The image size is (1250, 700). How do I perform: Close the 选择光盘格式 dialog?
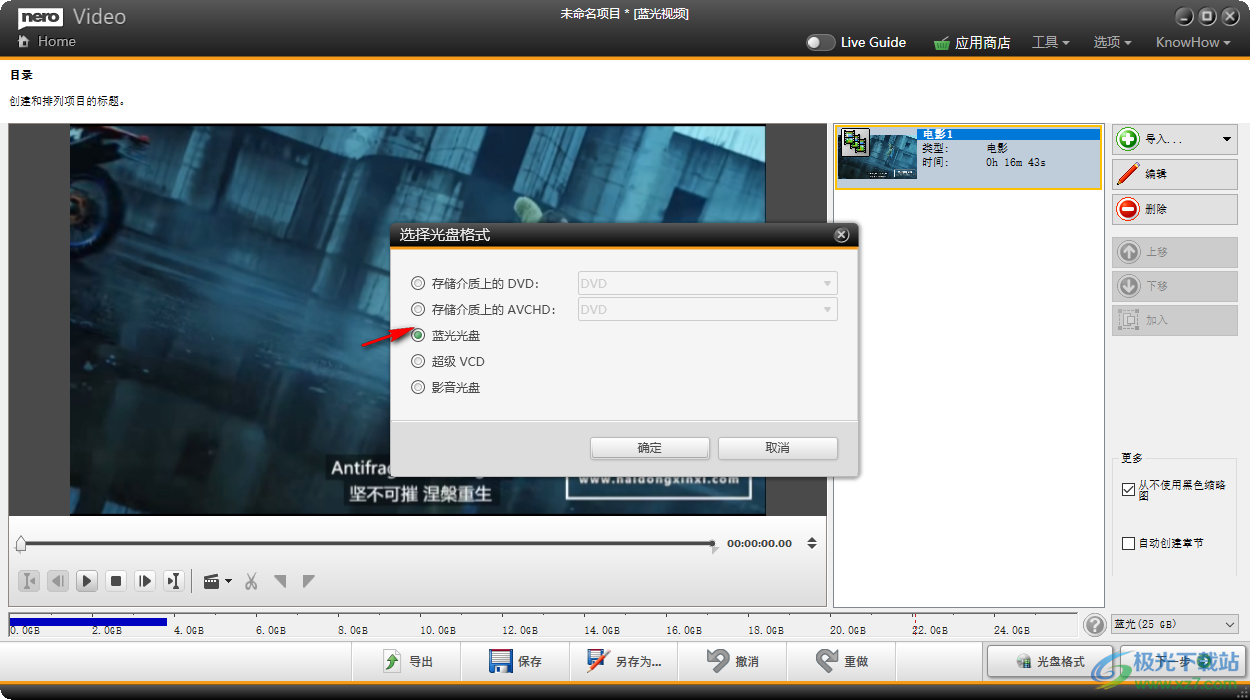click(x=841, y=235)
